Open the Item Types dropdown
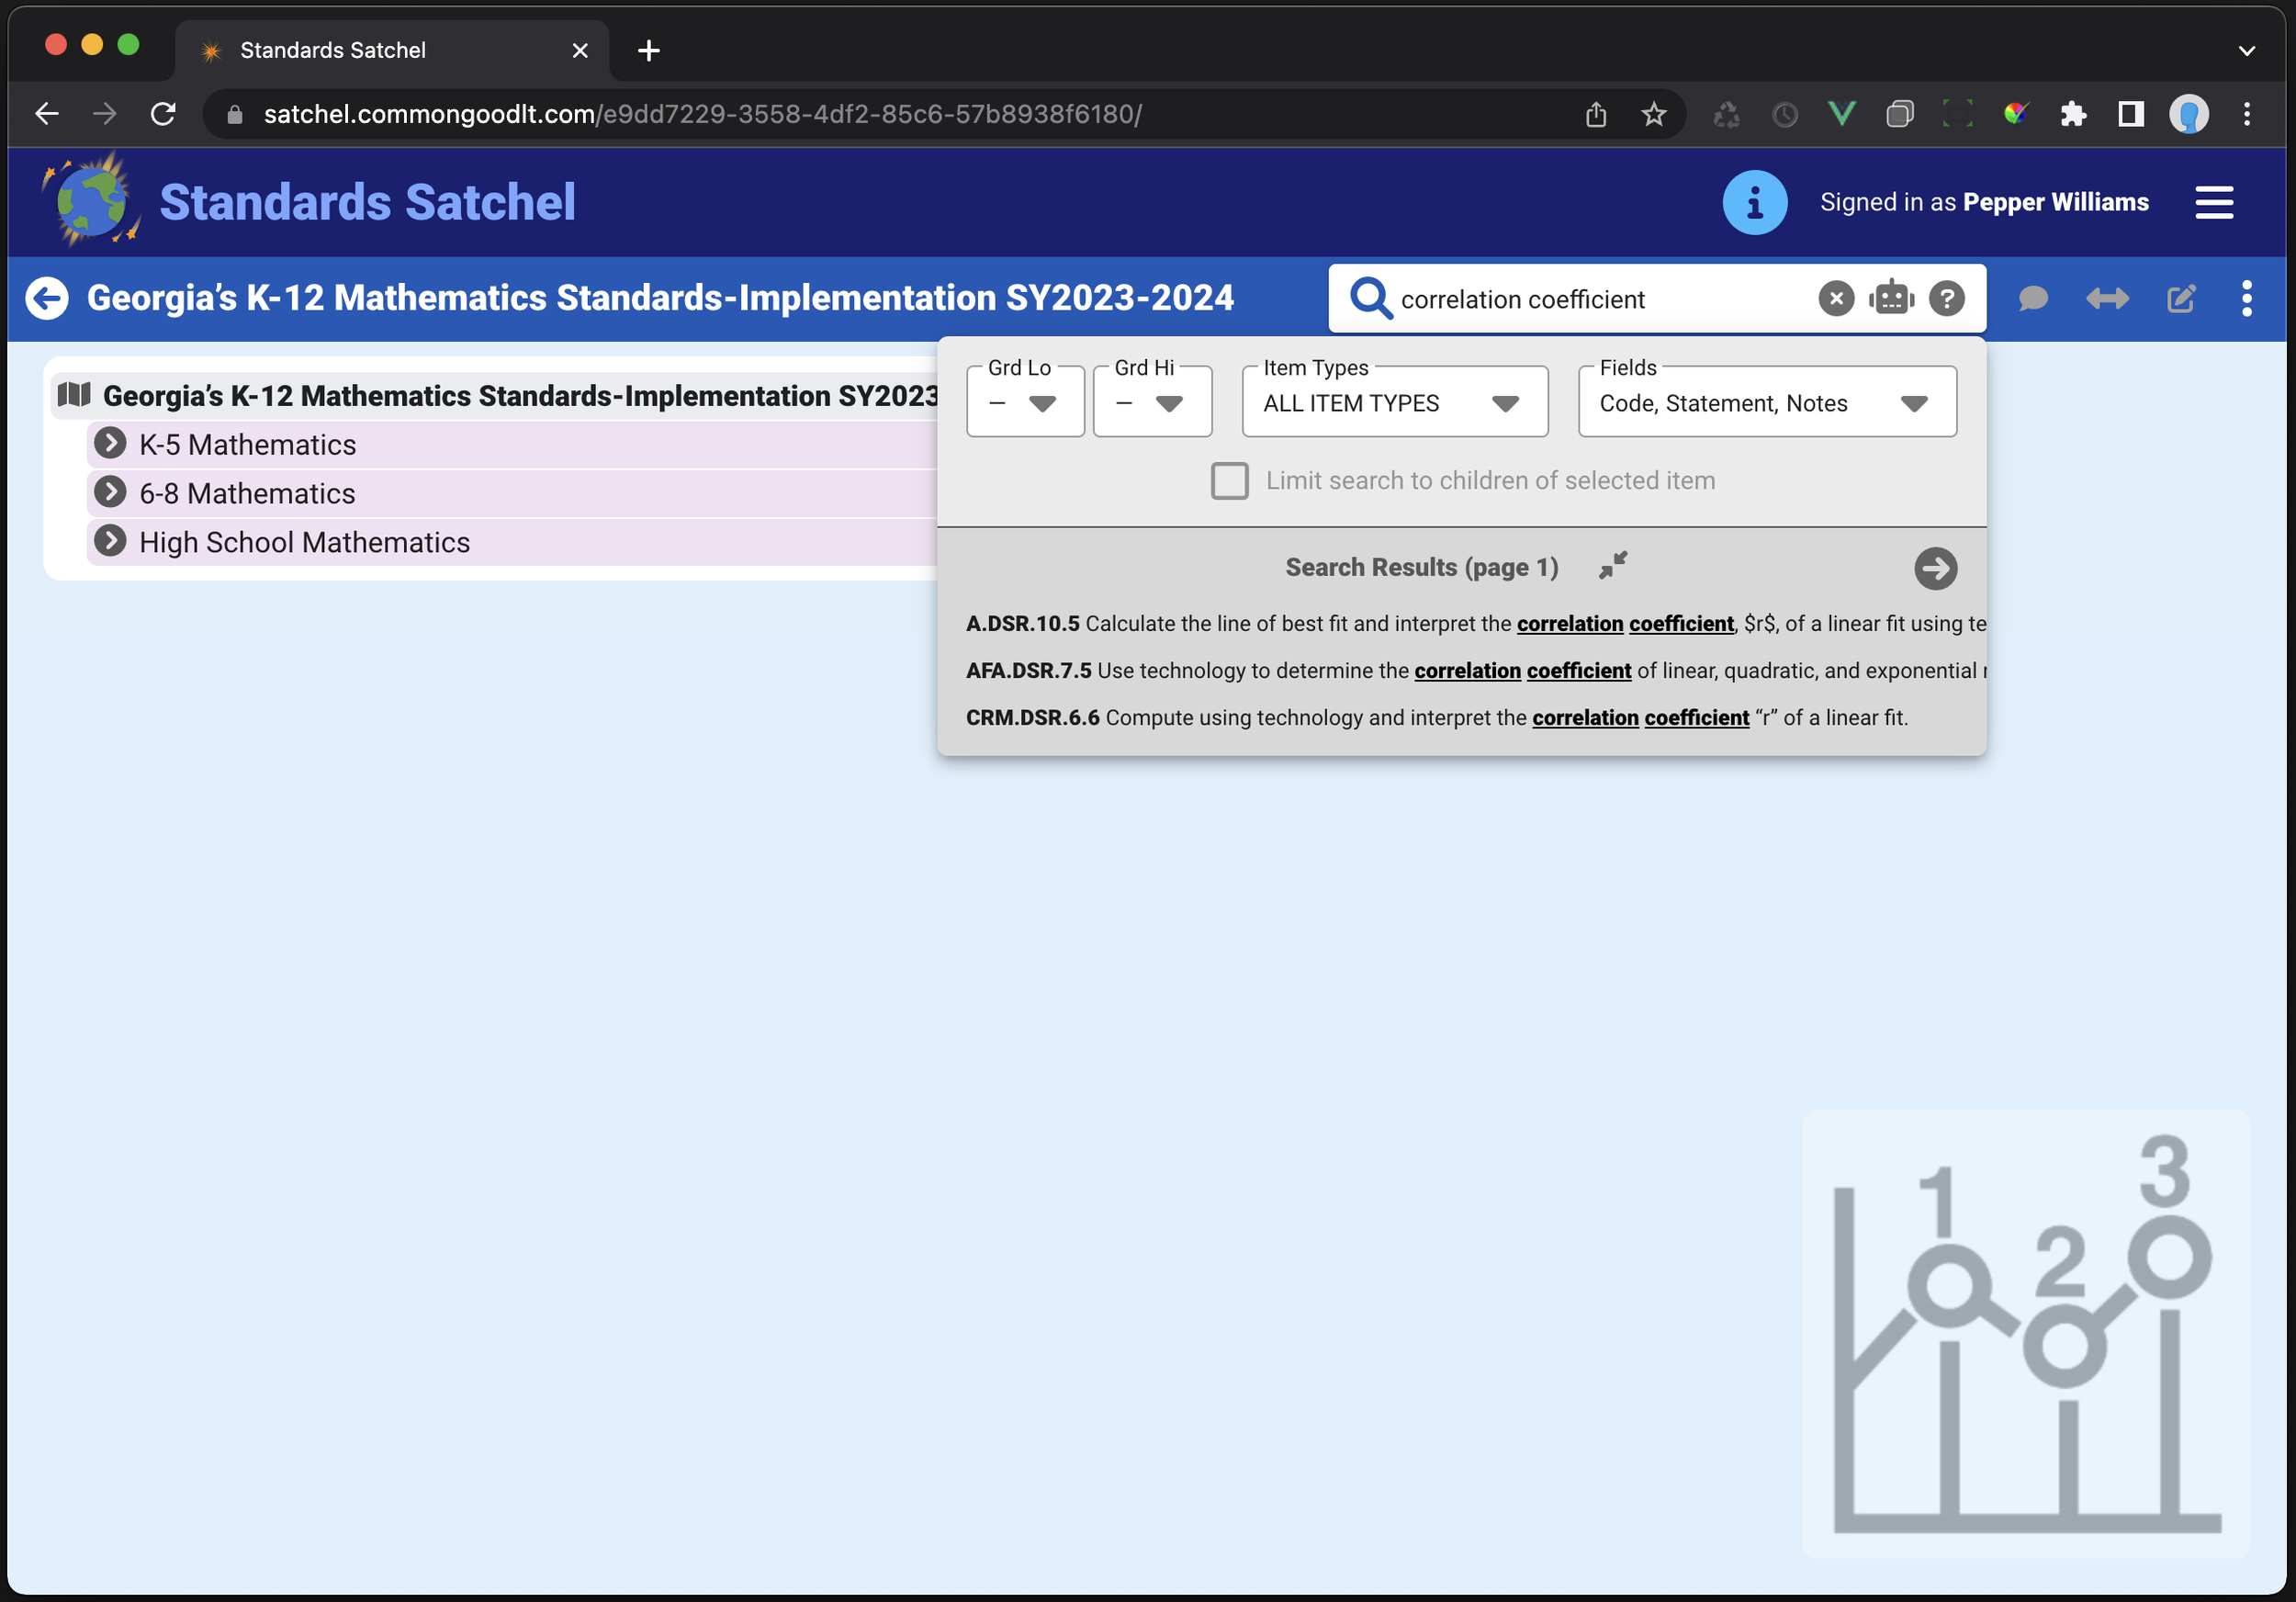 [1393, 403]
